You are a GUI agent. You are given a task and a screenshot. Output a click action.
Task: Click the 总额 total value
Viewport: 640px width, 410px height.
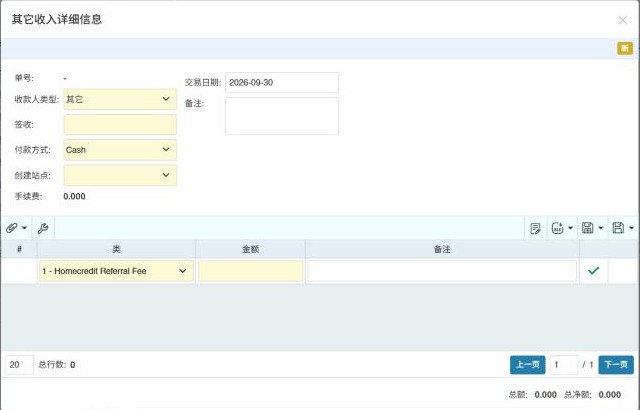point(545,394)
